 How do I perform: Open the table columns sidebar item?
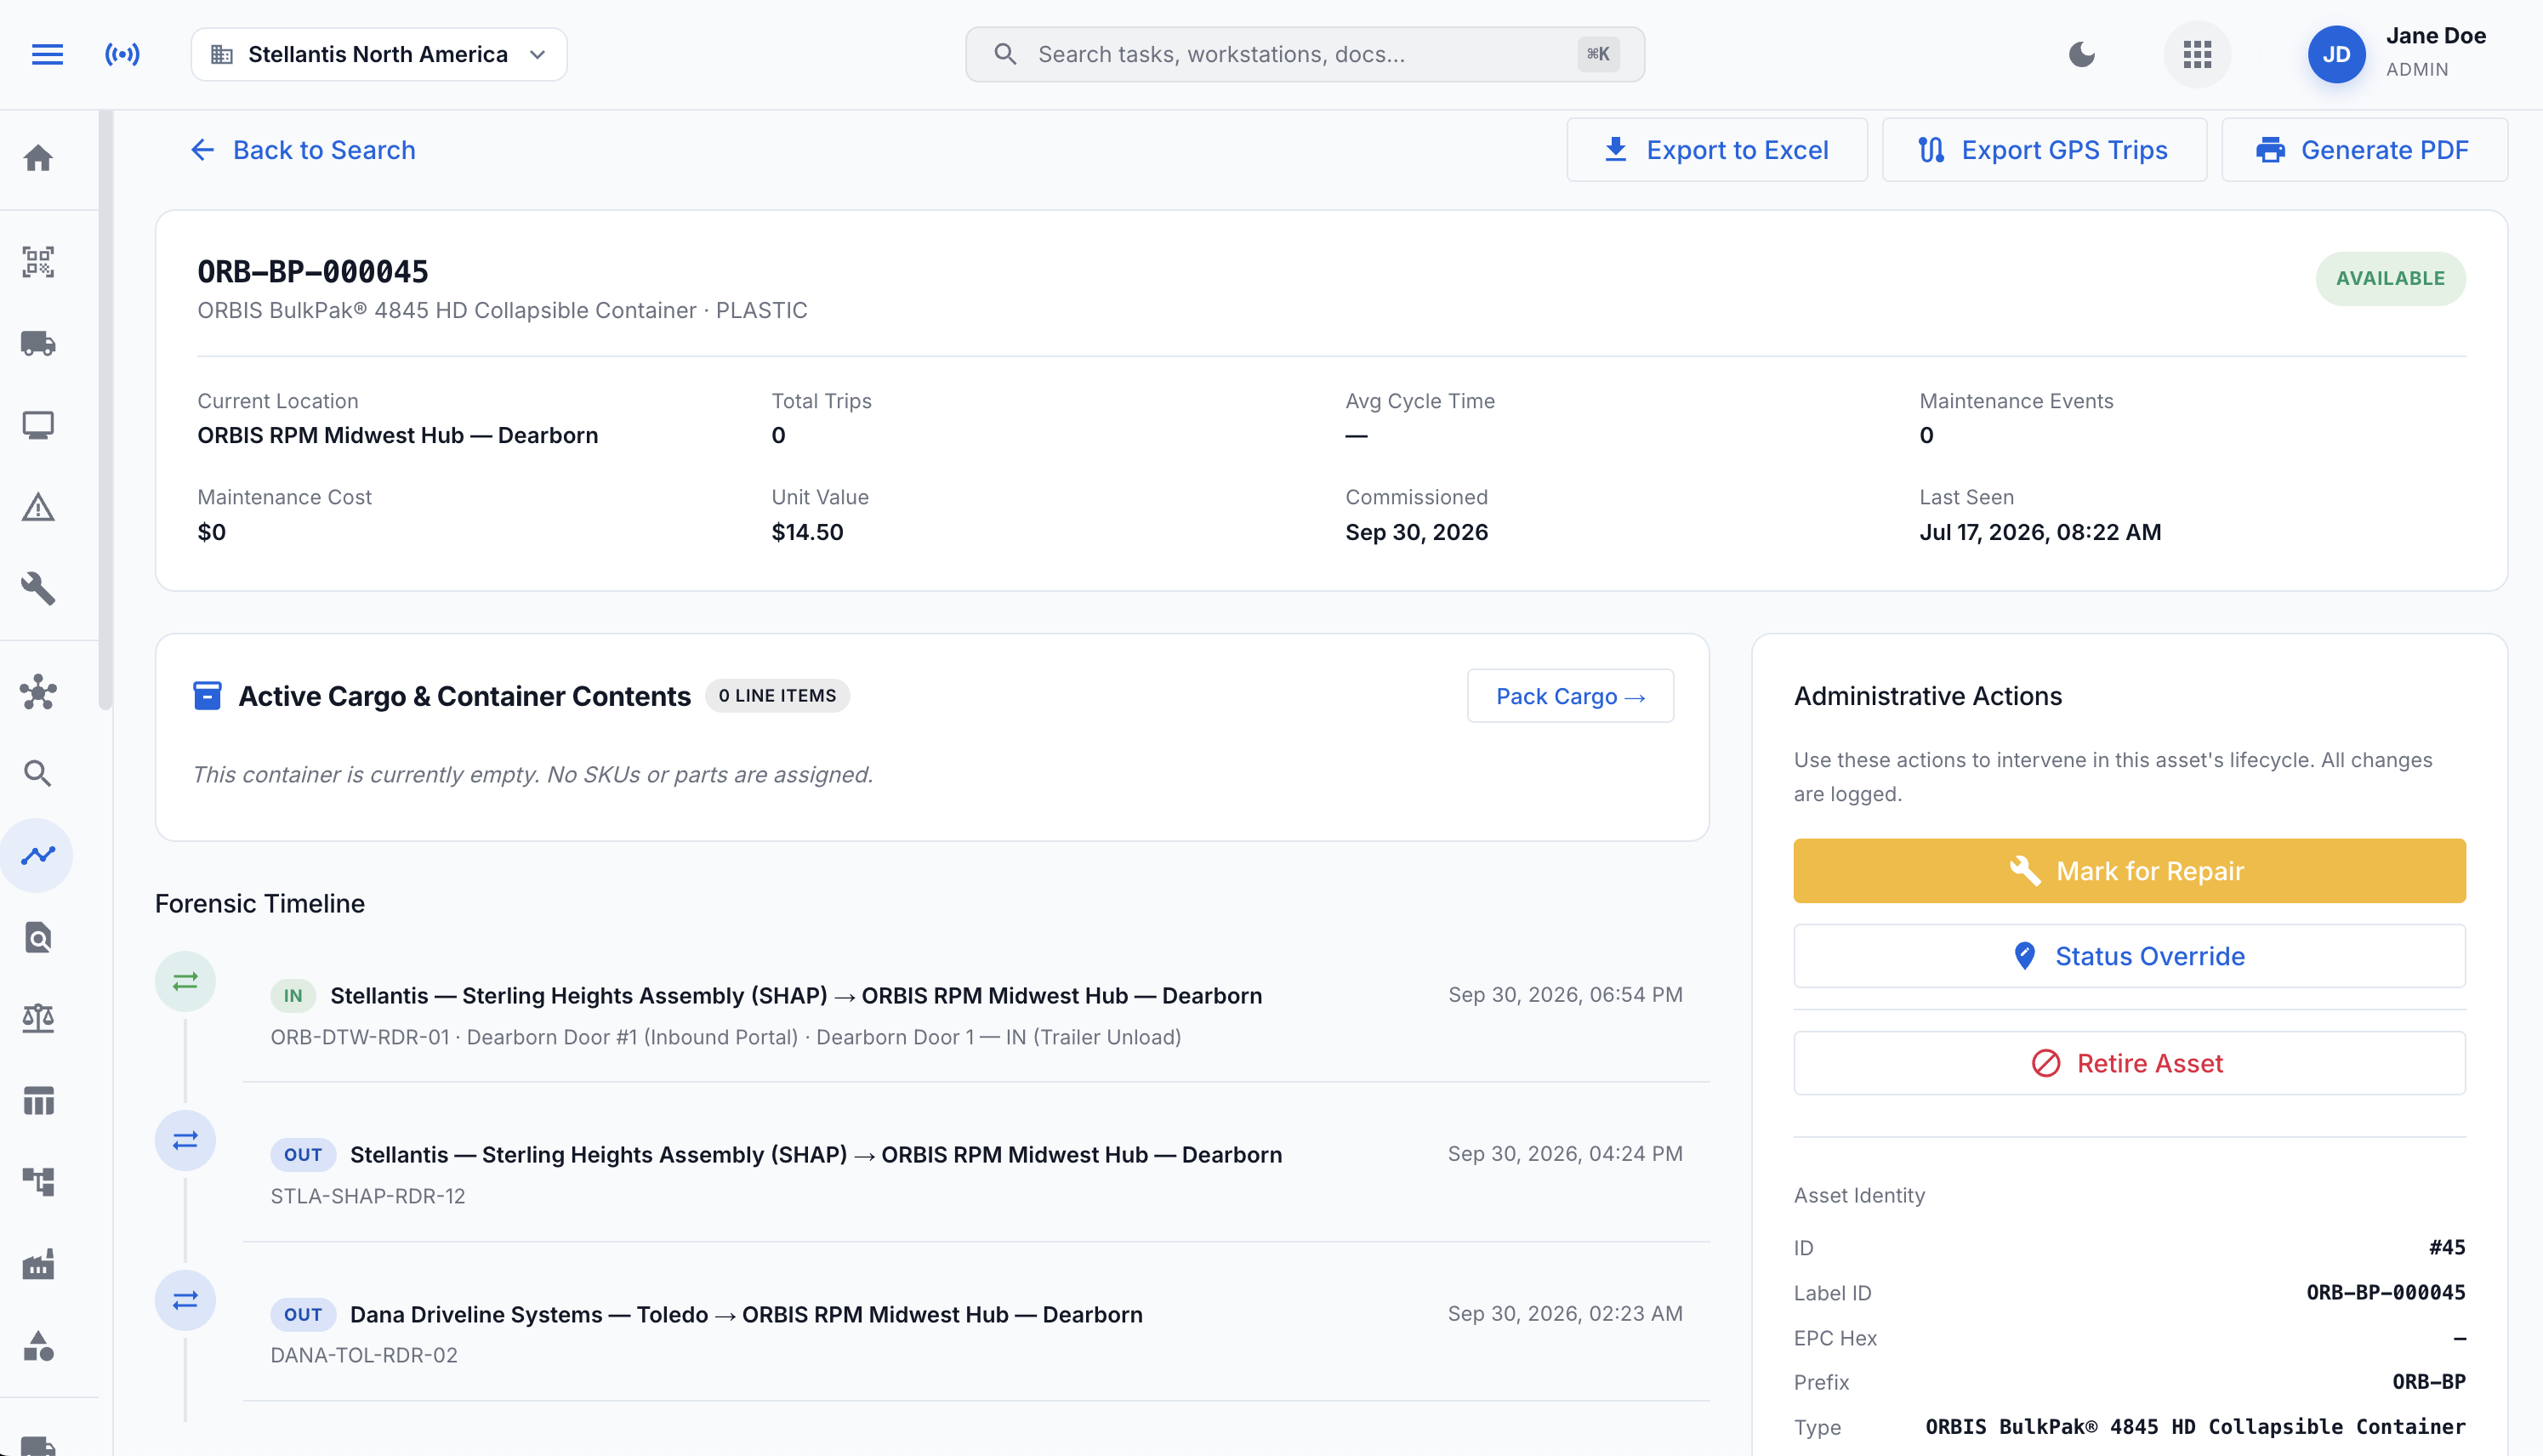pos(38,1100)
